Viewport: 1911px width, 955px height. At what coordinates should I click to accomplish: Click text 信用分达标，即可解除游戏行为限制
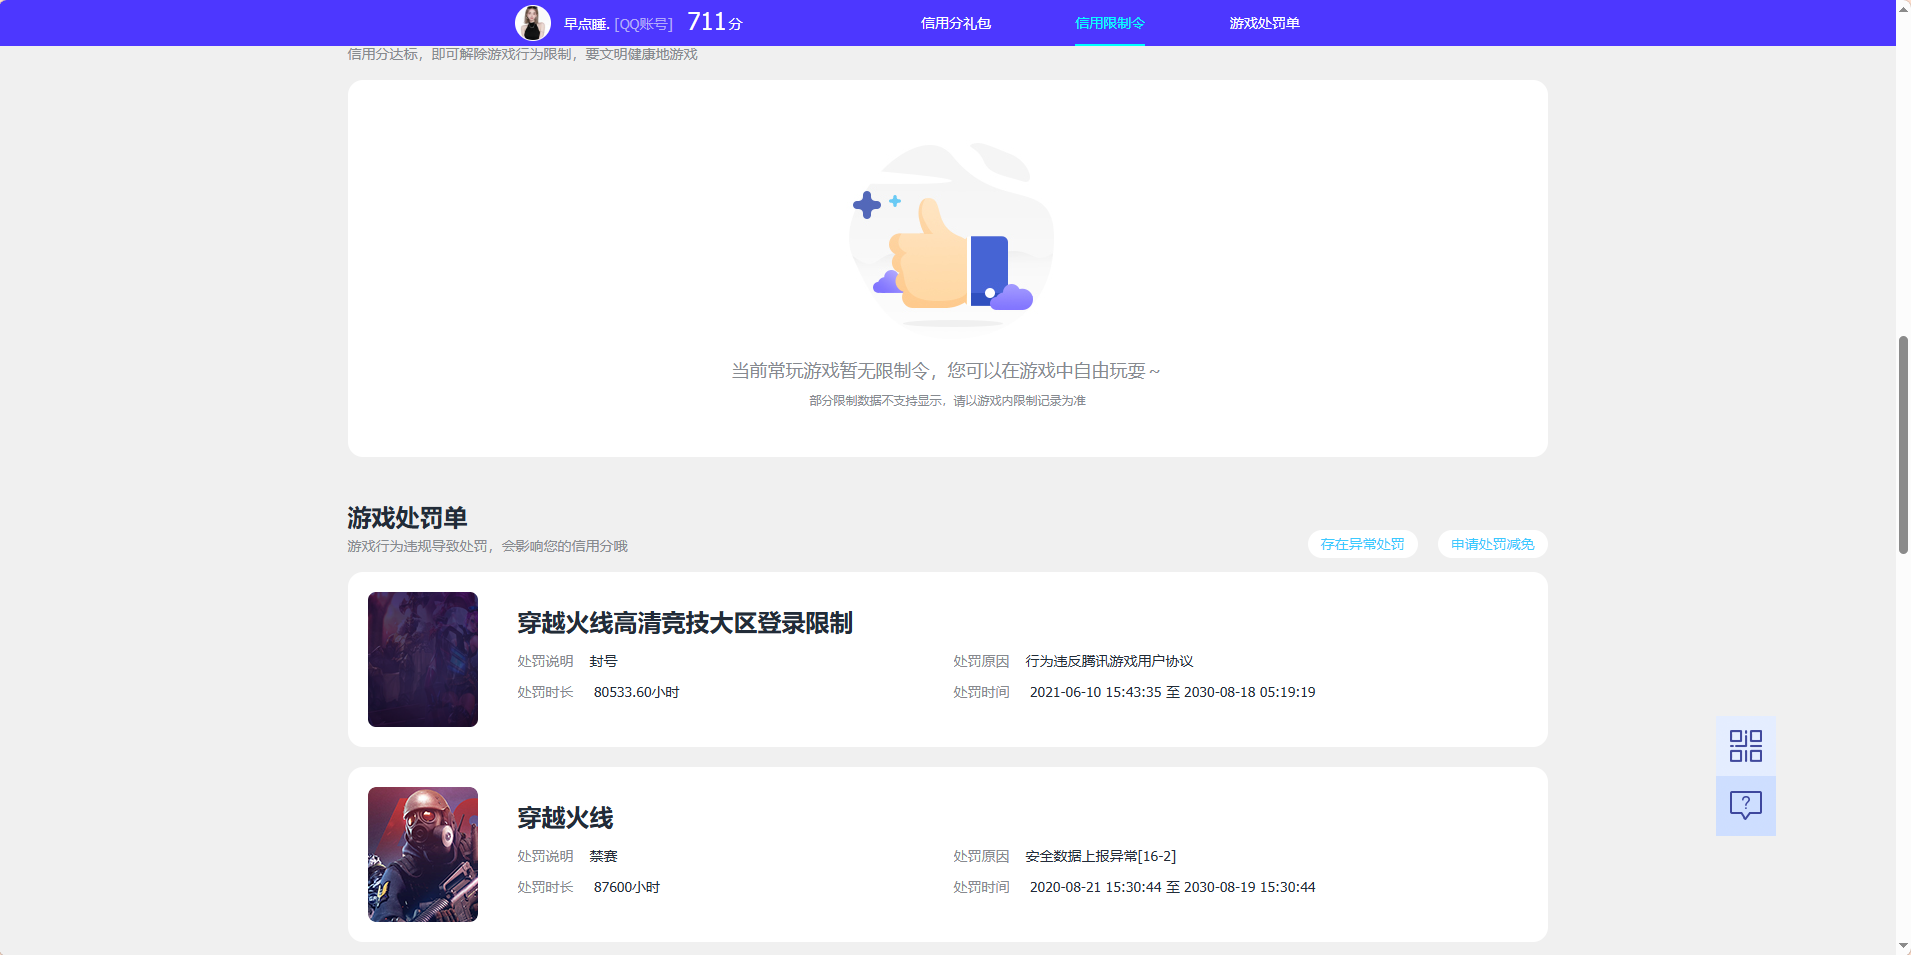coord(459,54)
